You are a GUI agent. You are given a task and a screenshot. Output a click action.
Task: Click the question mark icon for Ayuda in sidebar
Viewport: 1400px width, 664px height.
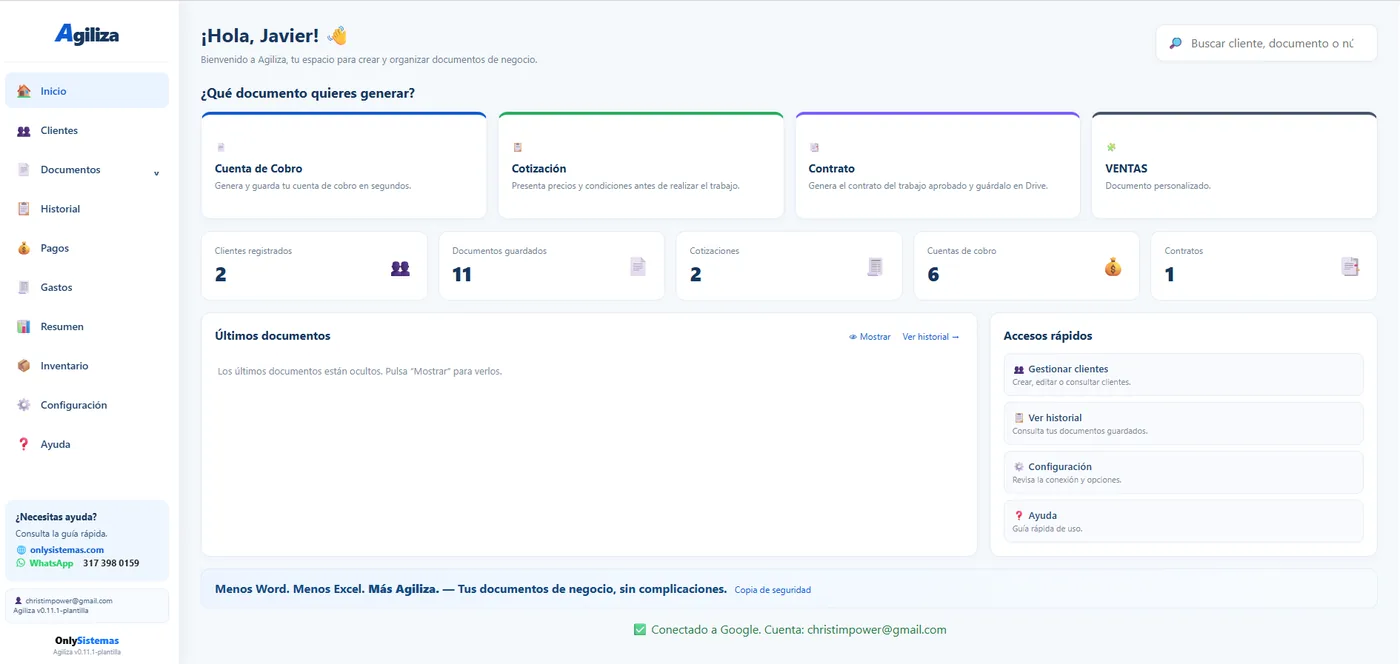(x=24, y=444)
